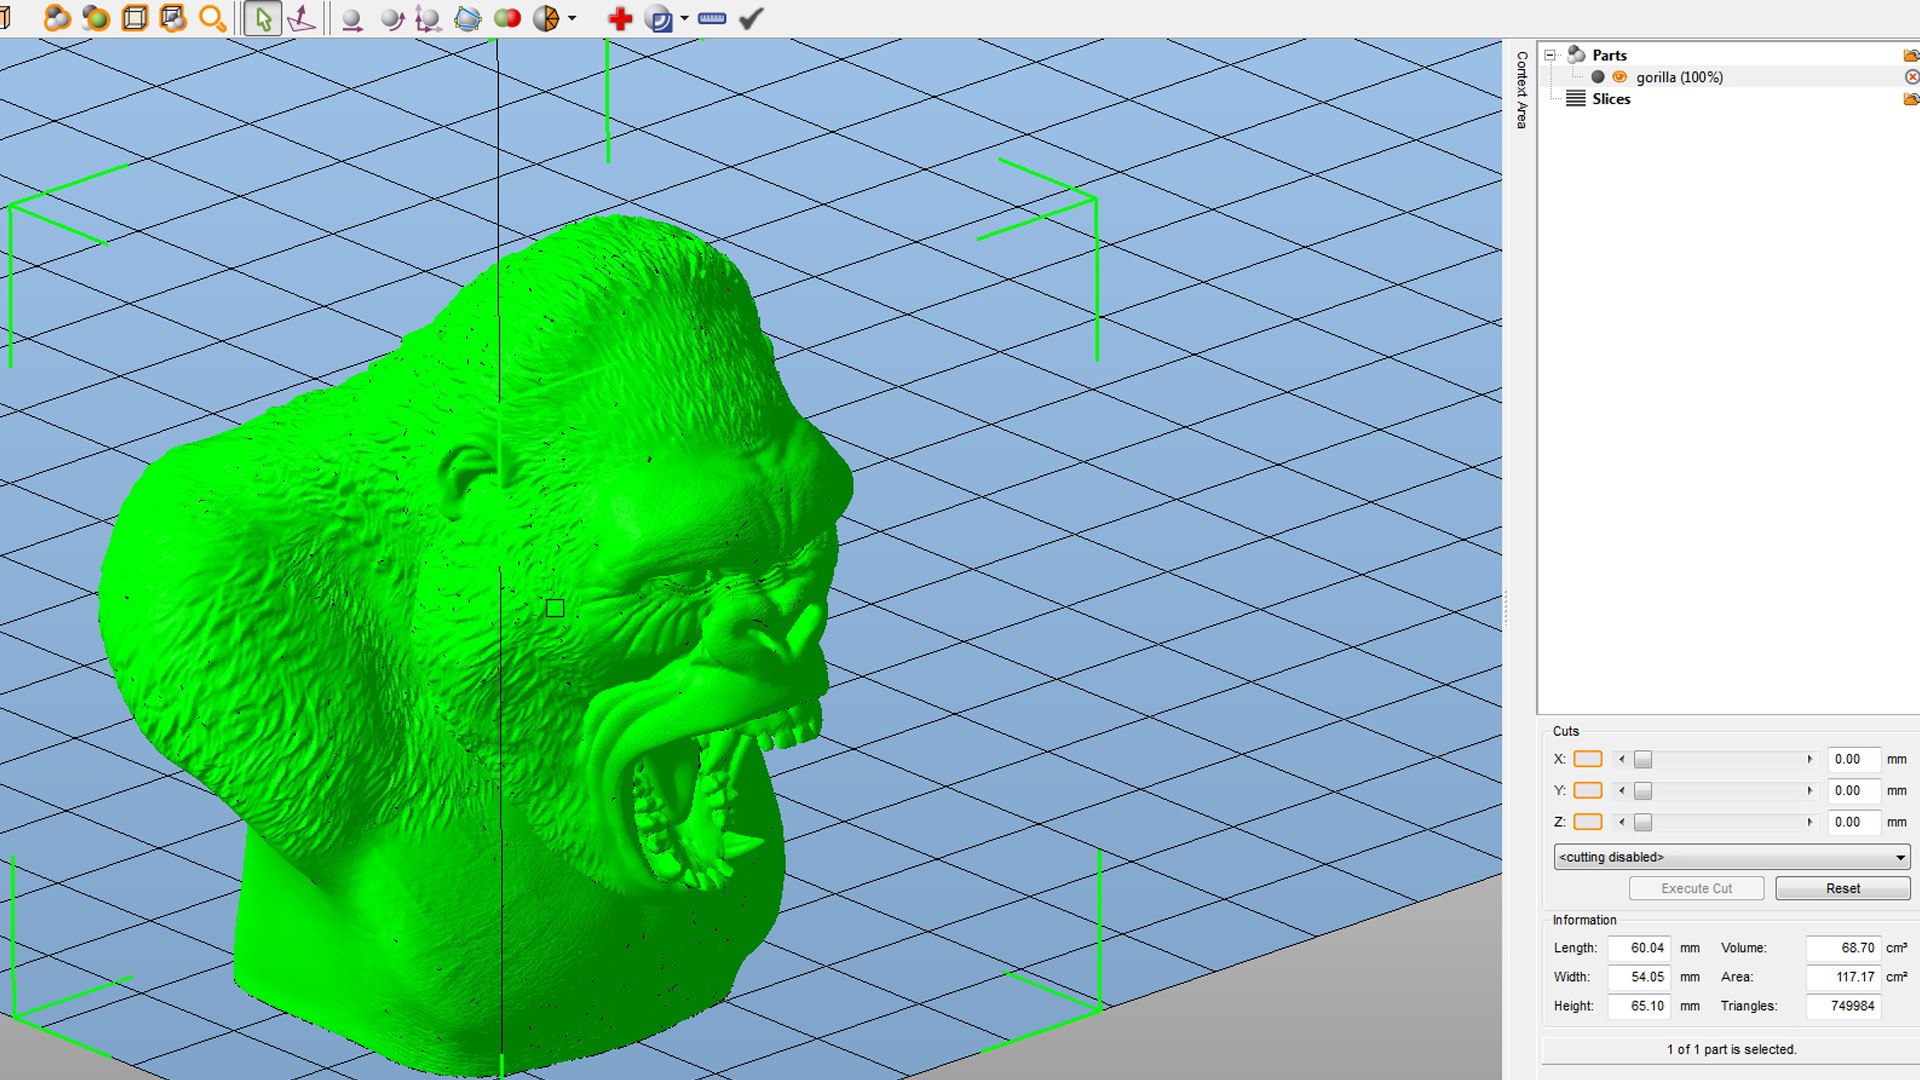Screen dimensions: 1920x1080
Task: Select the gorilla (100%) part row
Action: tap(1728, 77)
